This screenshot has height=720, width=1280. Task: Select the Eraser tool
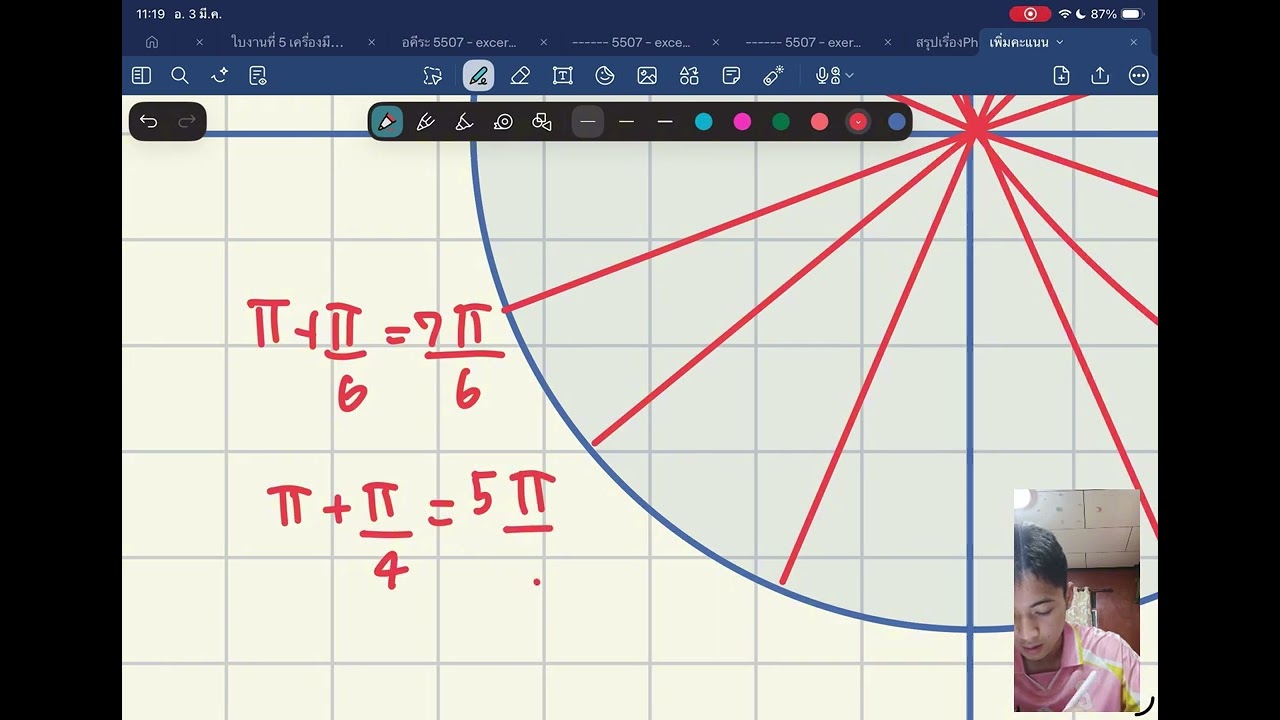coord(520,76)
